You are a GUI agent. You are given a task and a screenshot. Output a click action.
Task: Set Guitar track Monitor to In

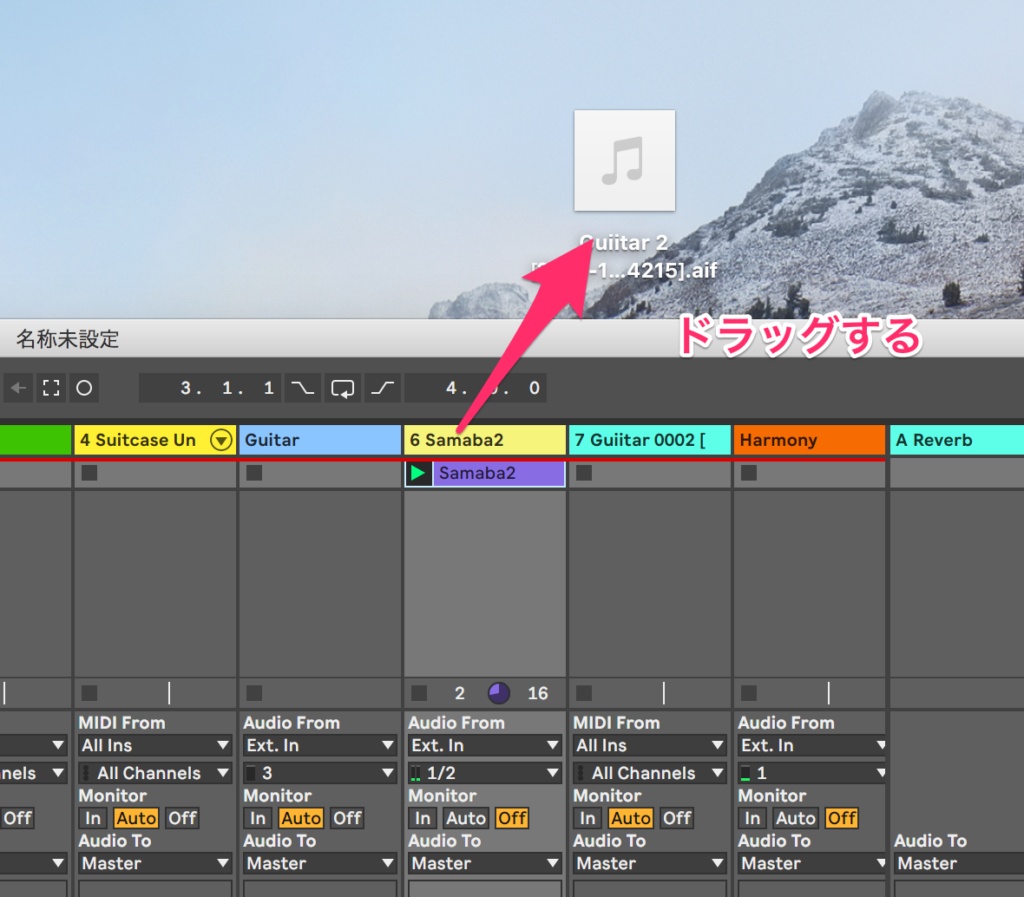[258, 818]
